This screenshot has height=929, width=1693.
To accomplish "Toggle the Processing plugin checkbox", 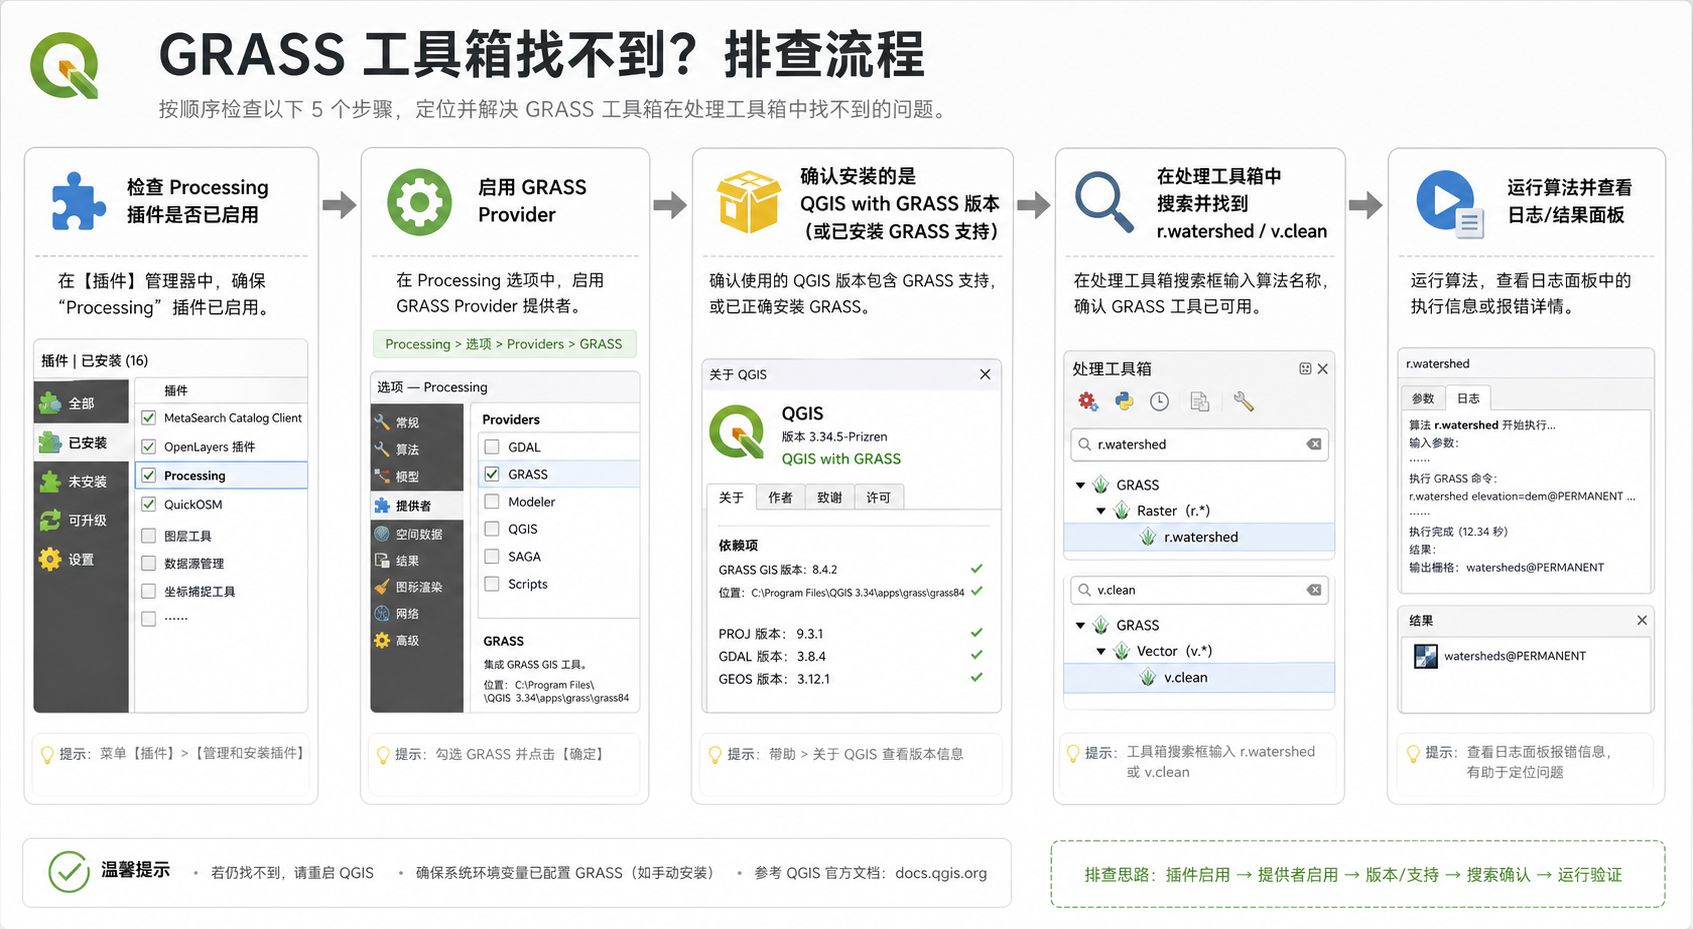I will pos(148,475).
